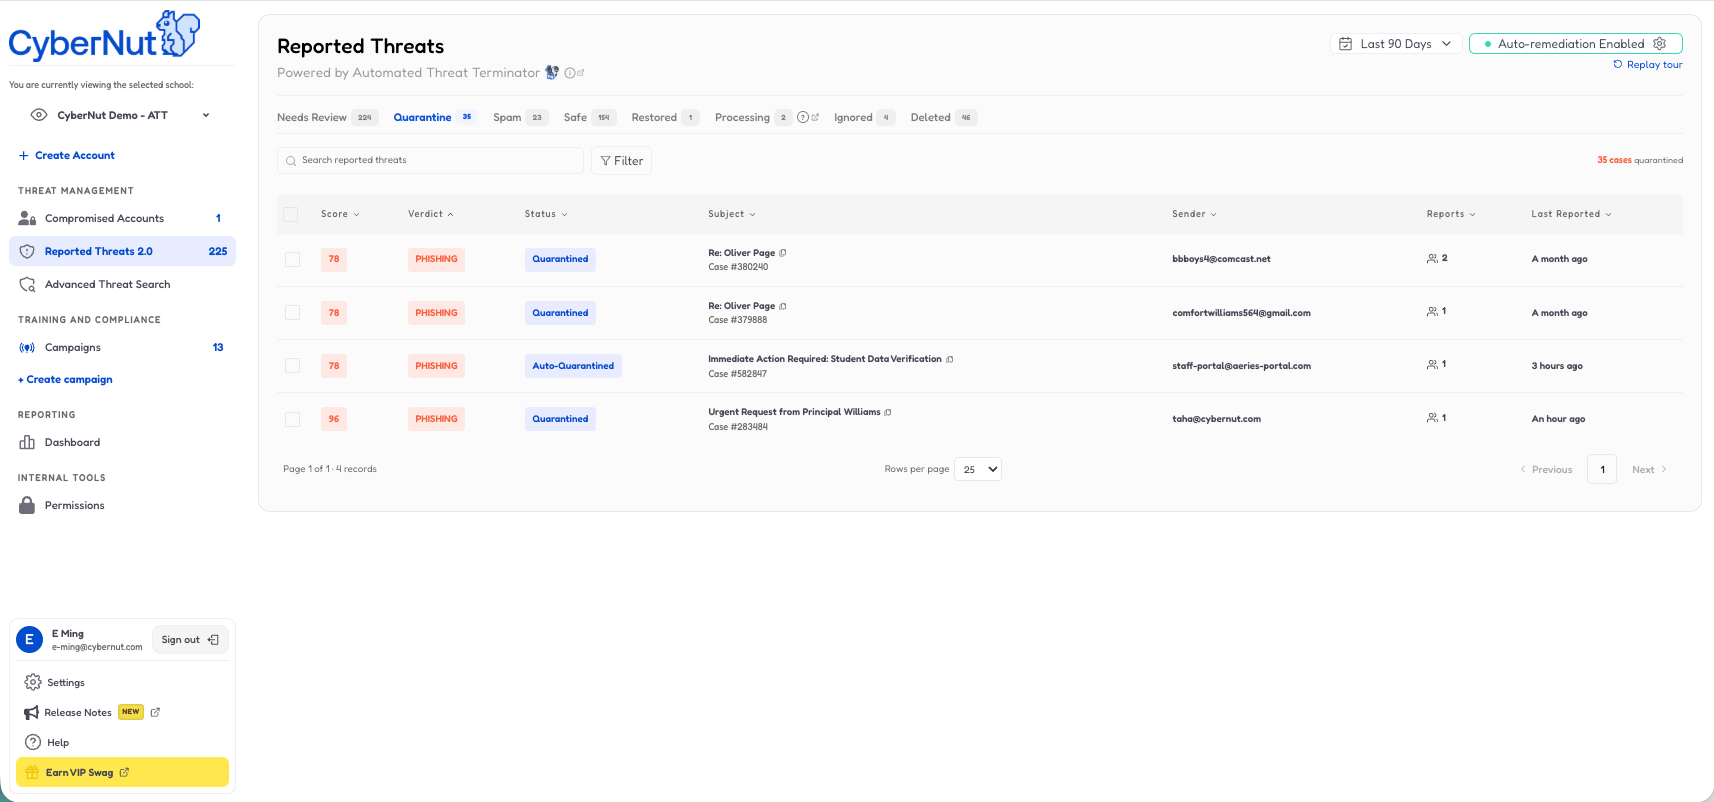This screenshot has height=802, width=1714.
Task: Click the calendar icon for date range
Action: click(x=1346, y=44)
